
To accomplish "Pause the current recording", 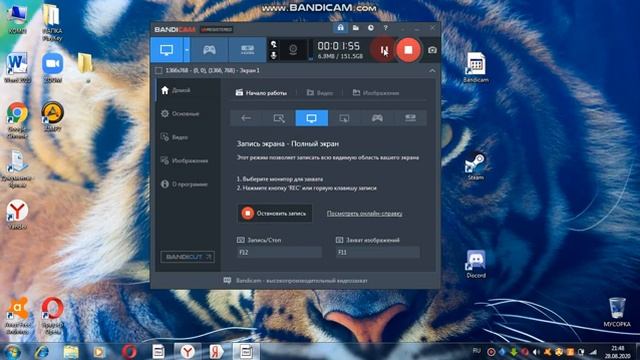I will coord(384,50).
